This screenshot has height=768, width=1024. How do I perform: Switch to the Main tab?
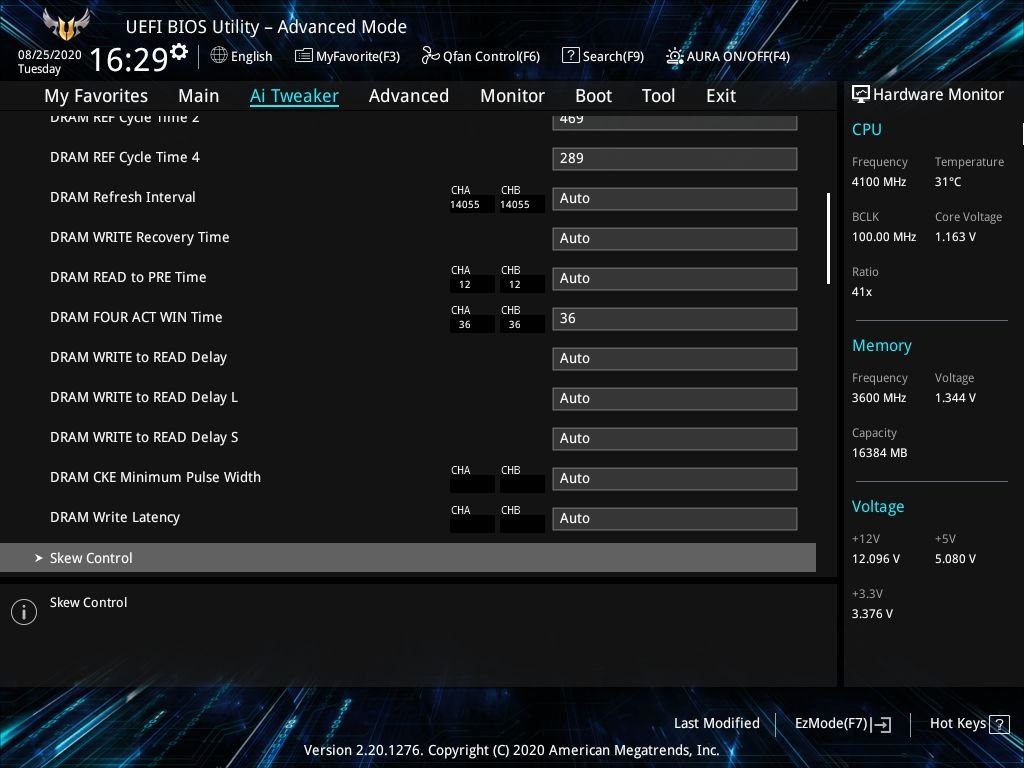click(x=199, y=96)
